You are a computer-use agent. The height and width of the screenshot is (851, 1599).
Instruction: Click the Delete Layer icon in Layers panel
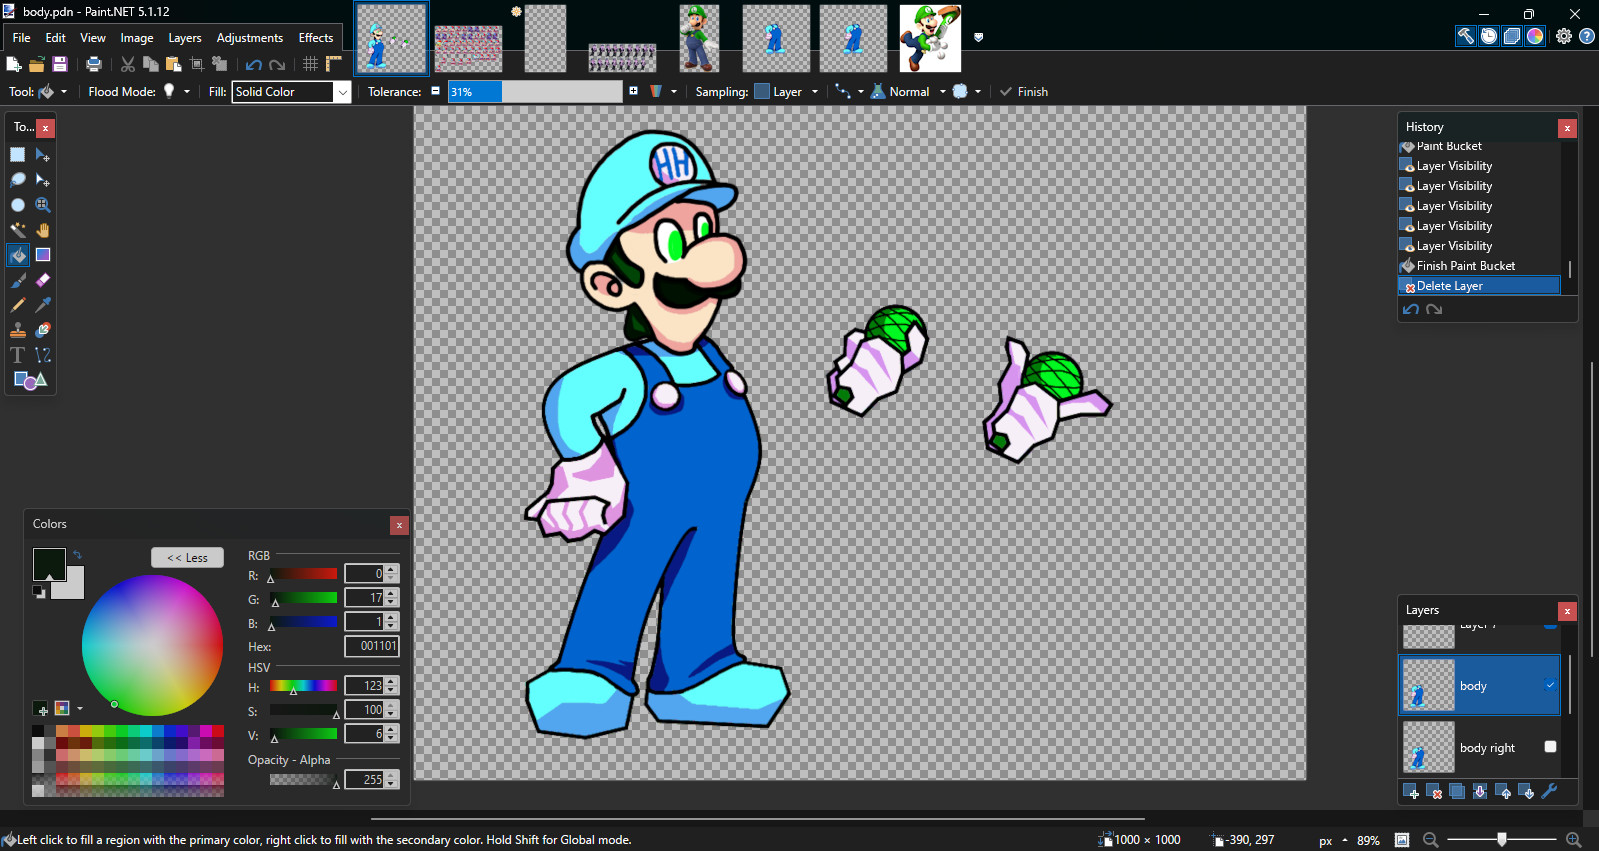(1434, 792)
